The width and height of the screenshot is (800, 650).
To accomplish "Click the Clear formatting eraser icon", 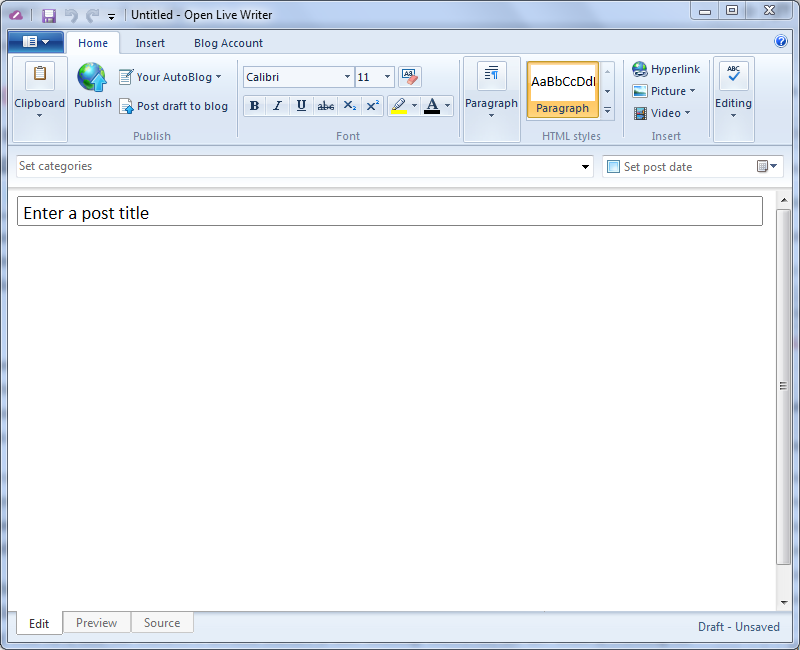I will point(410,77).
